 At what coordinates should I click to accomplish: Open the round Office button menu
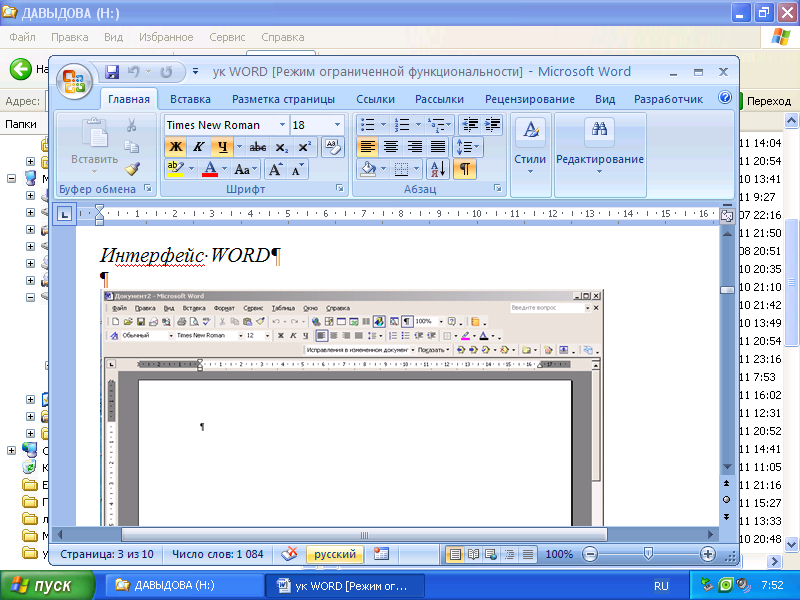tap(74, 81)
